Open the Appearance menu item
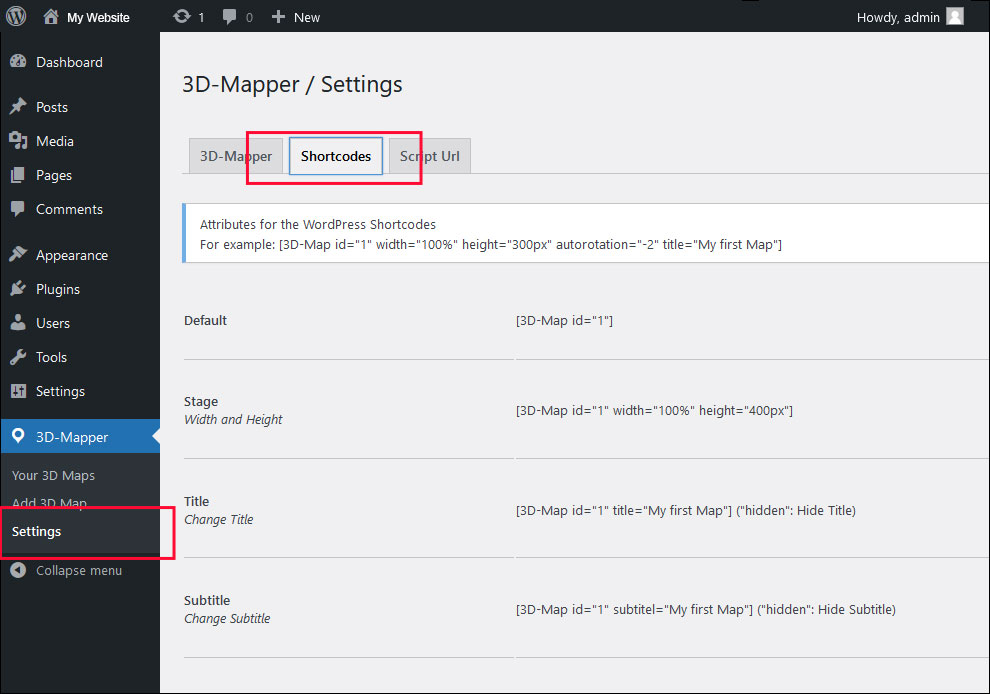The width and height of the screenshot is (990, 694). tap(72, 256)
